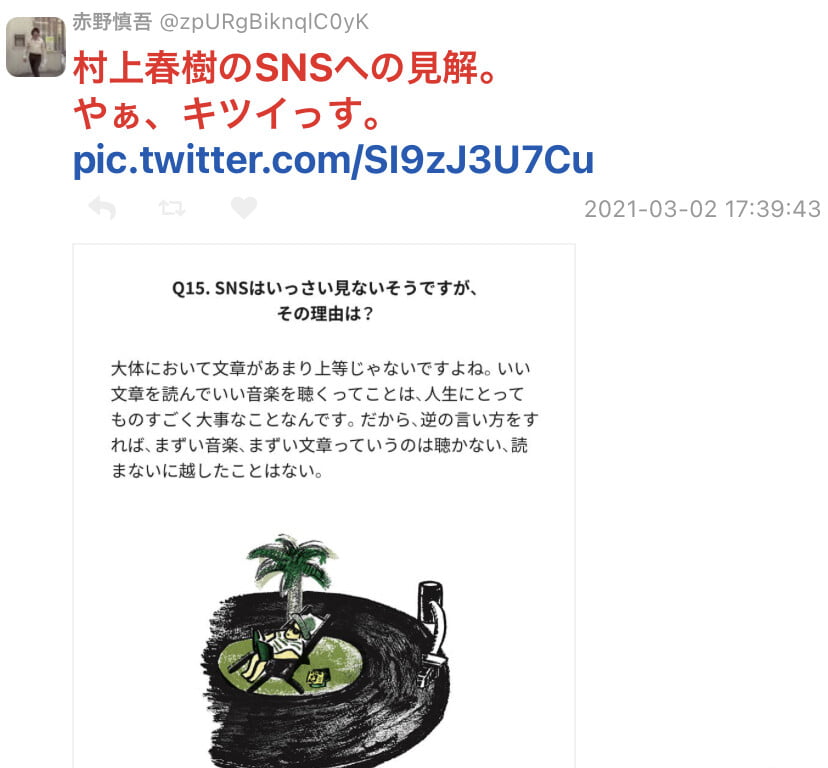Click the last answer line ending 越したことはない。

click(x=217, y=471)
